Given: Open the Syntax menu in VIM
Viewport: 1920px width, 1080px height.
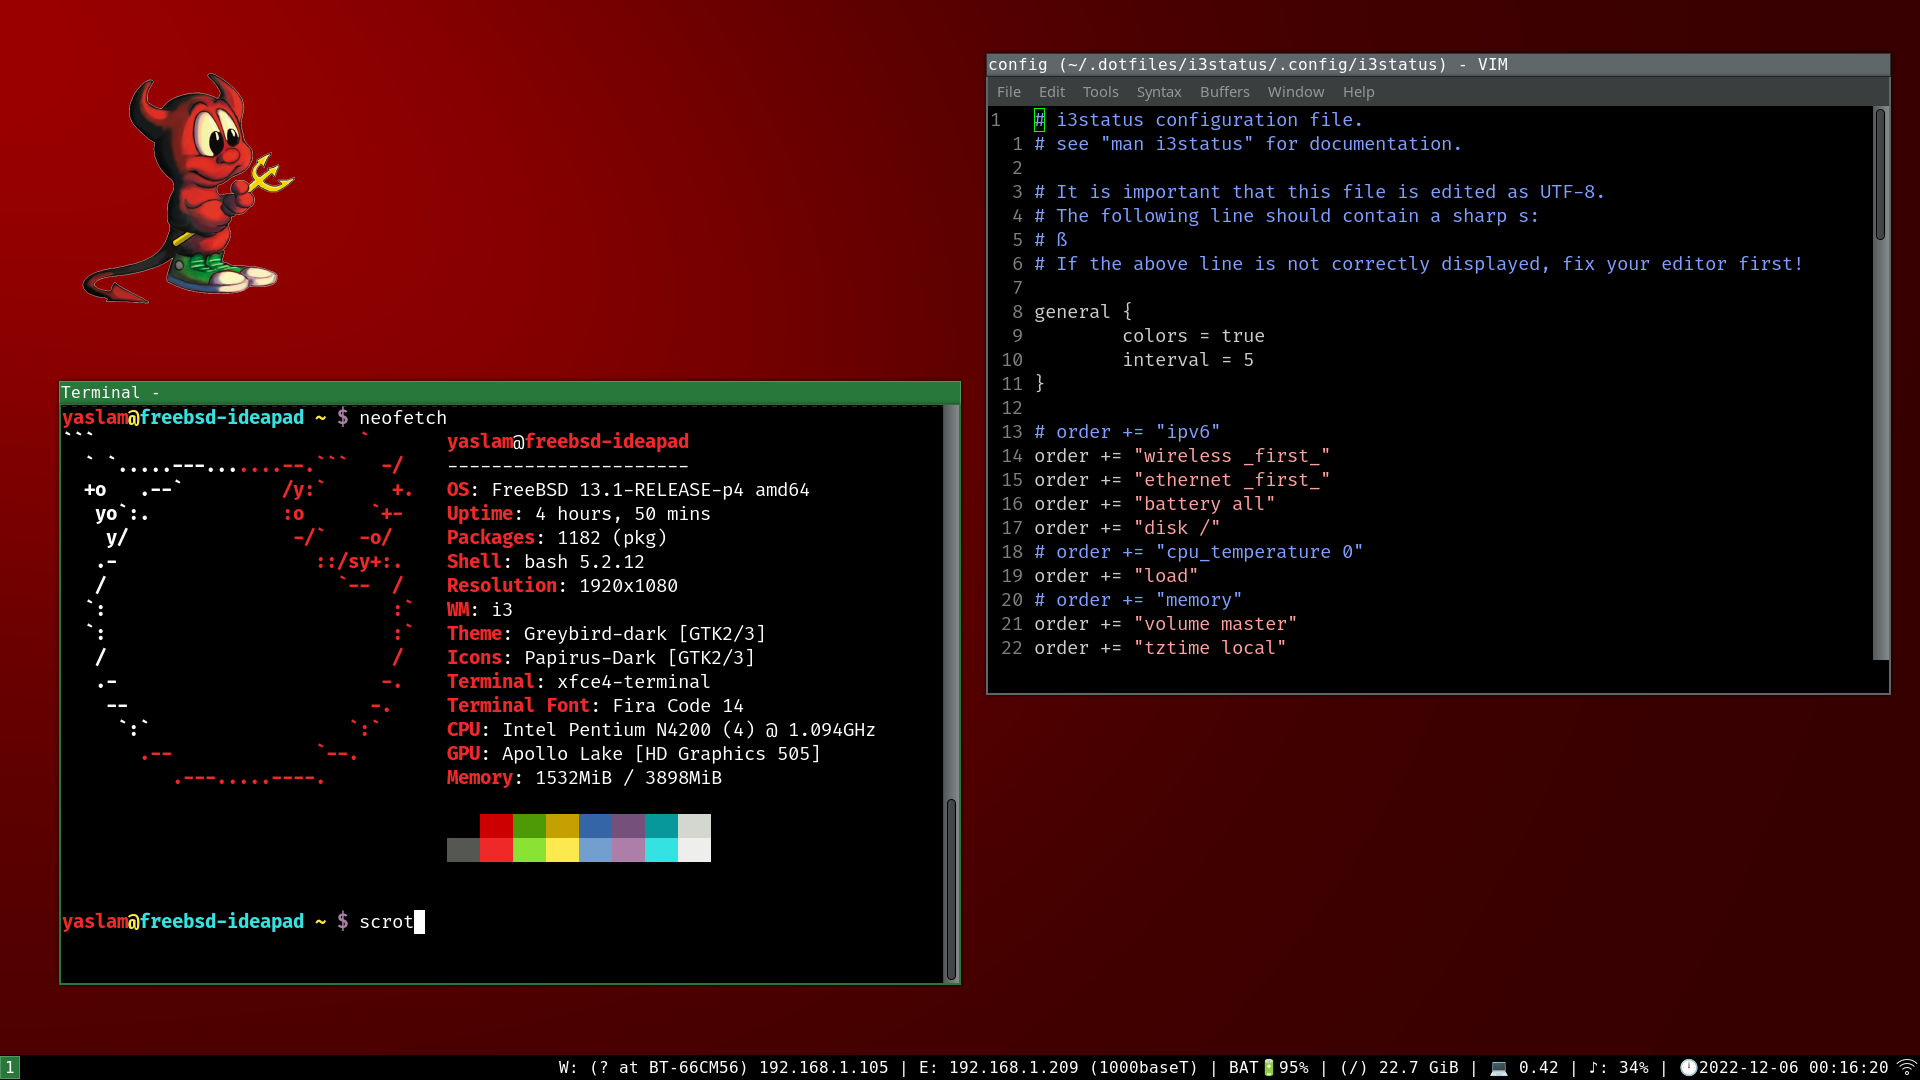Looking at the screenshot, I should point(1158,92).
